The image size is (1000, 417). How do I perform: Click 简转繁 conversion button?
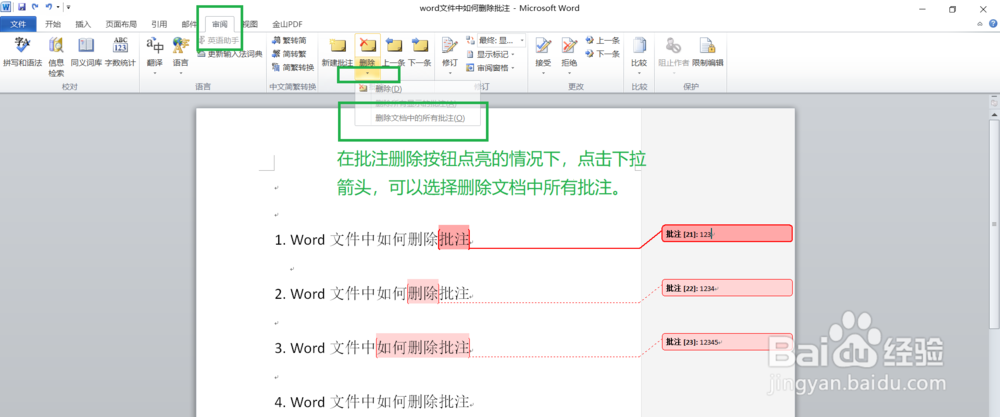tap(289, 54)
